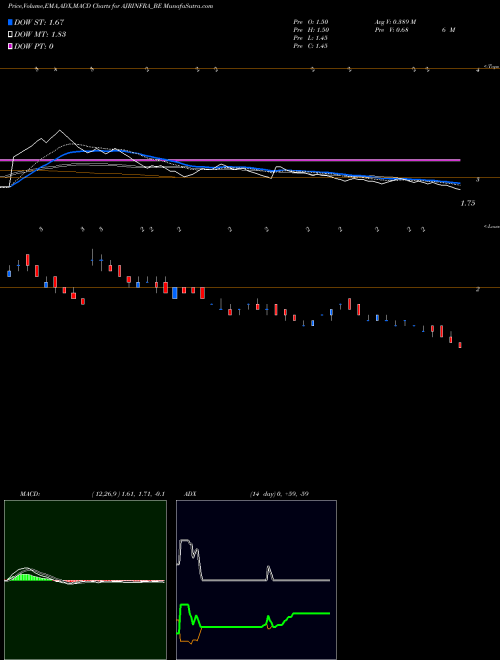Click the 1.75 price label near the EMA lines
This screenshot has width=500, height=660.
468,203
